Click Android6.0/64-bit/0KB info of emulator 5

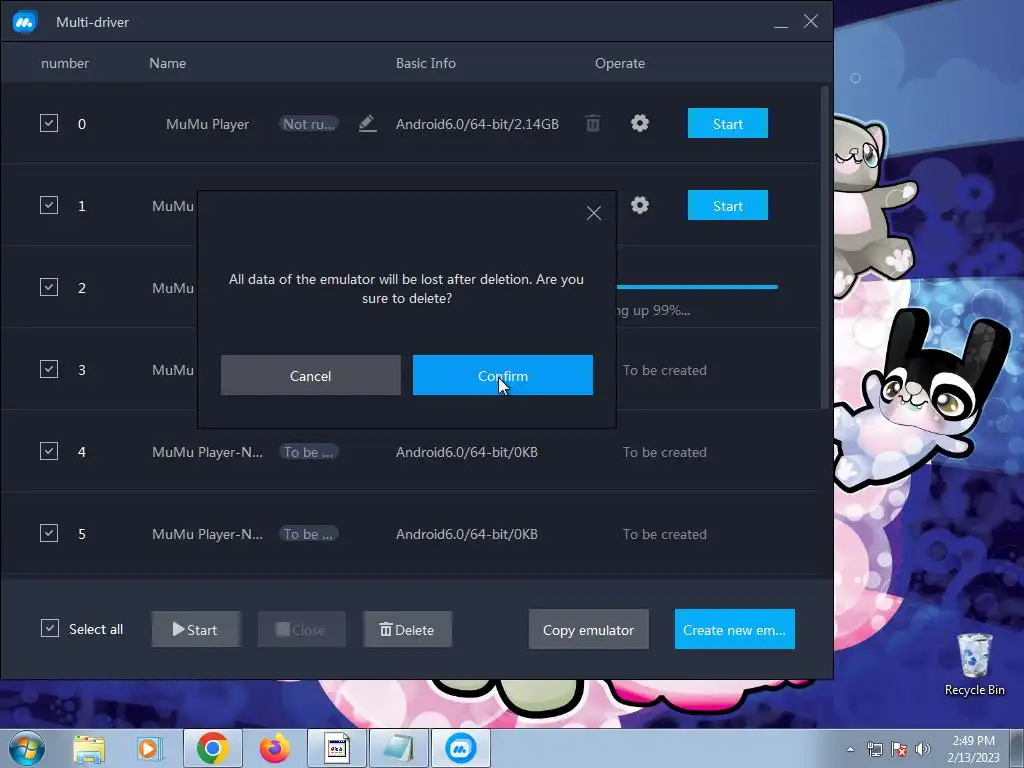(x=467, y=534)
